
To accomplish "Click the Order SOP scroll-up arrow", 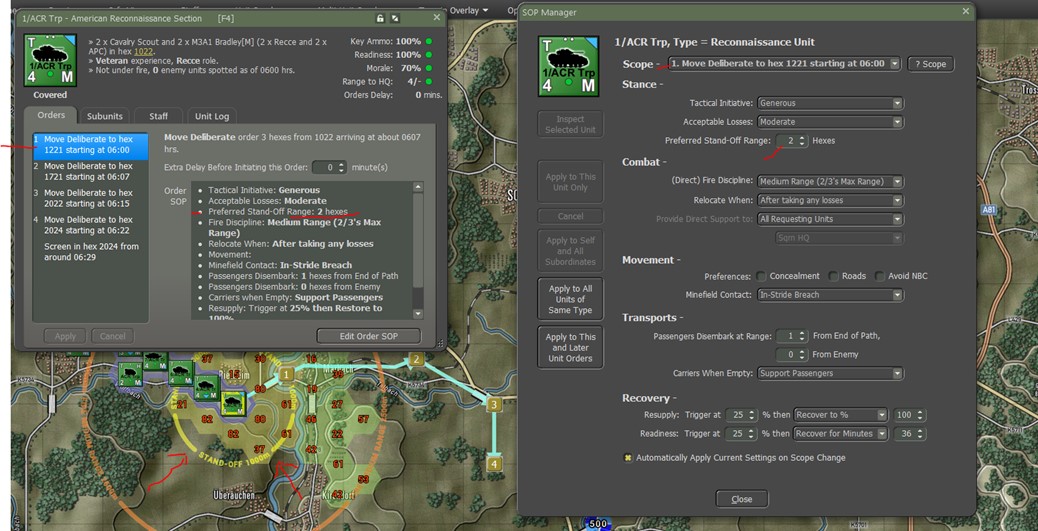I will point(418,187).
